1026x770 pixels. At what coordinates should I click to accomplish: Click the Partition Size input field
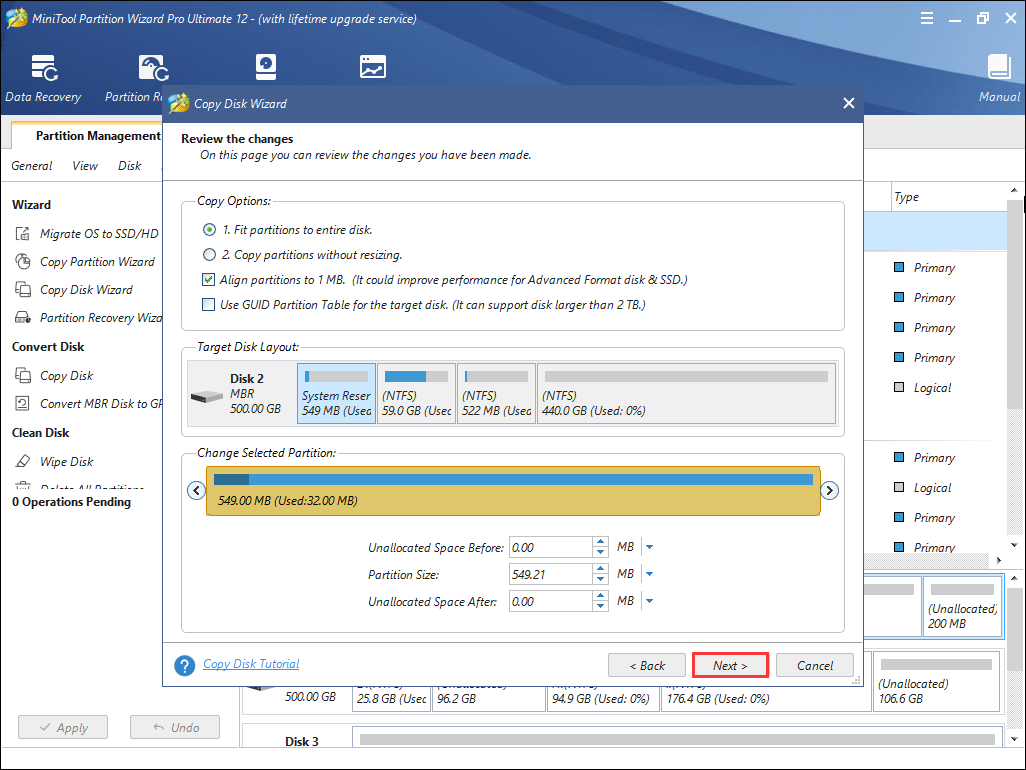click(x=551, y=574)
